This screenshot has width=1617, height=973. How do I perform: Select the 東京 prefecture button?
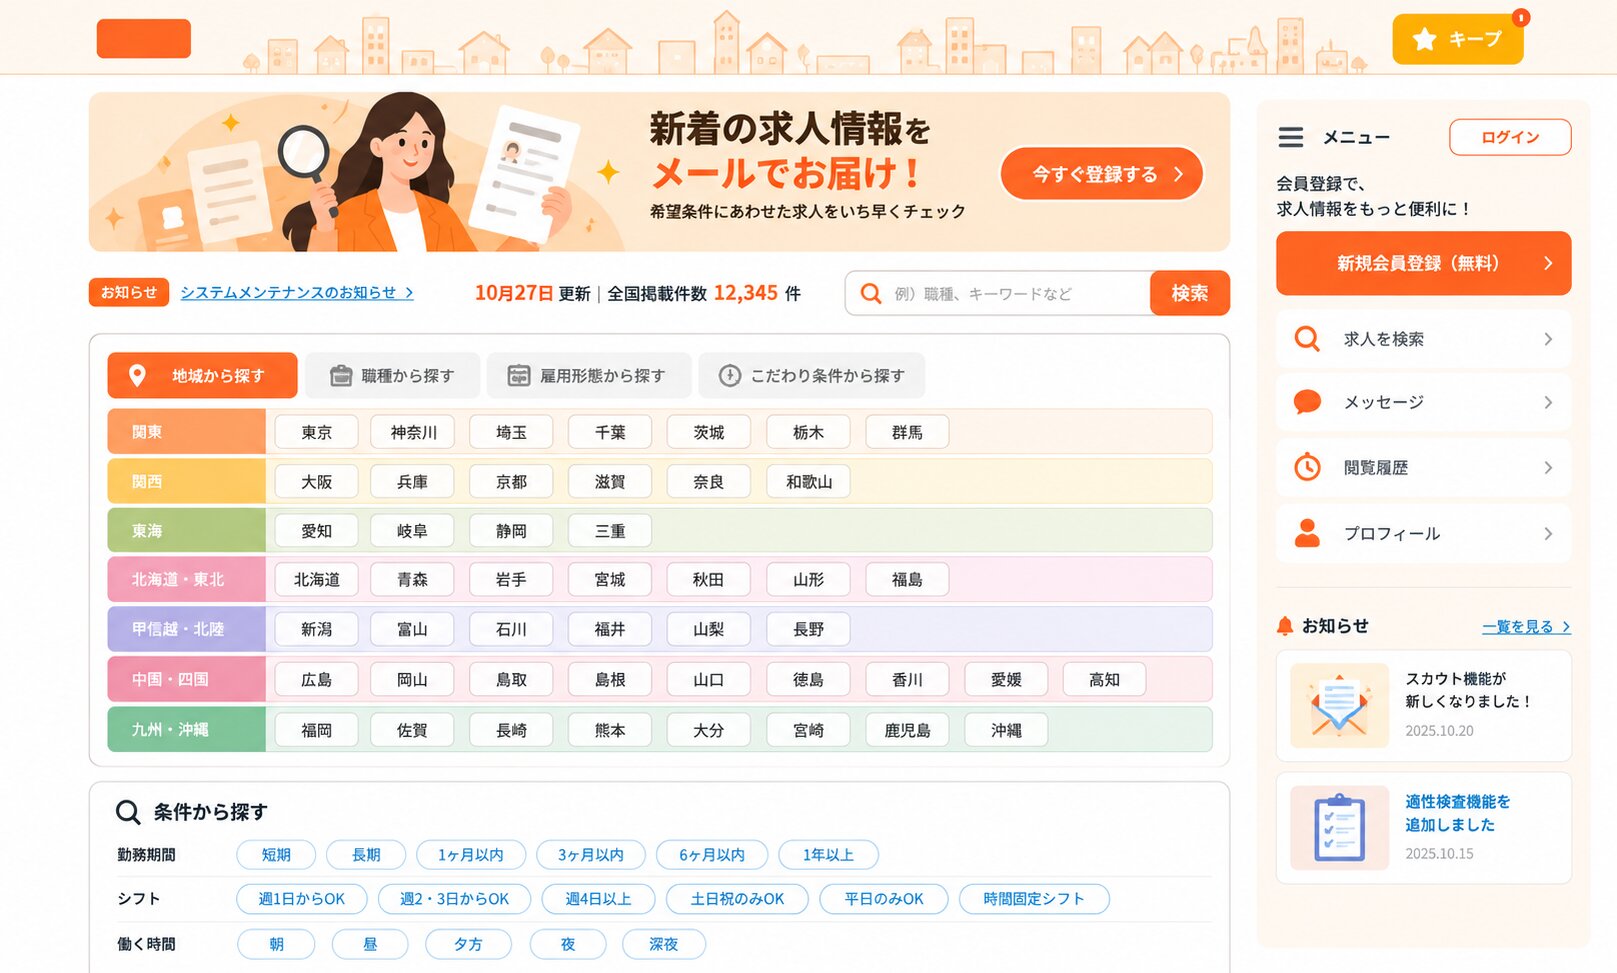click(316, 432)
